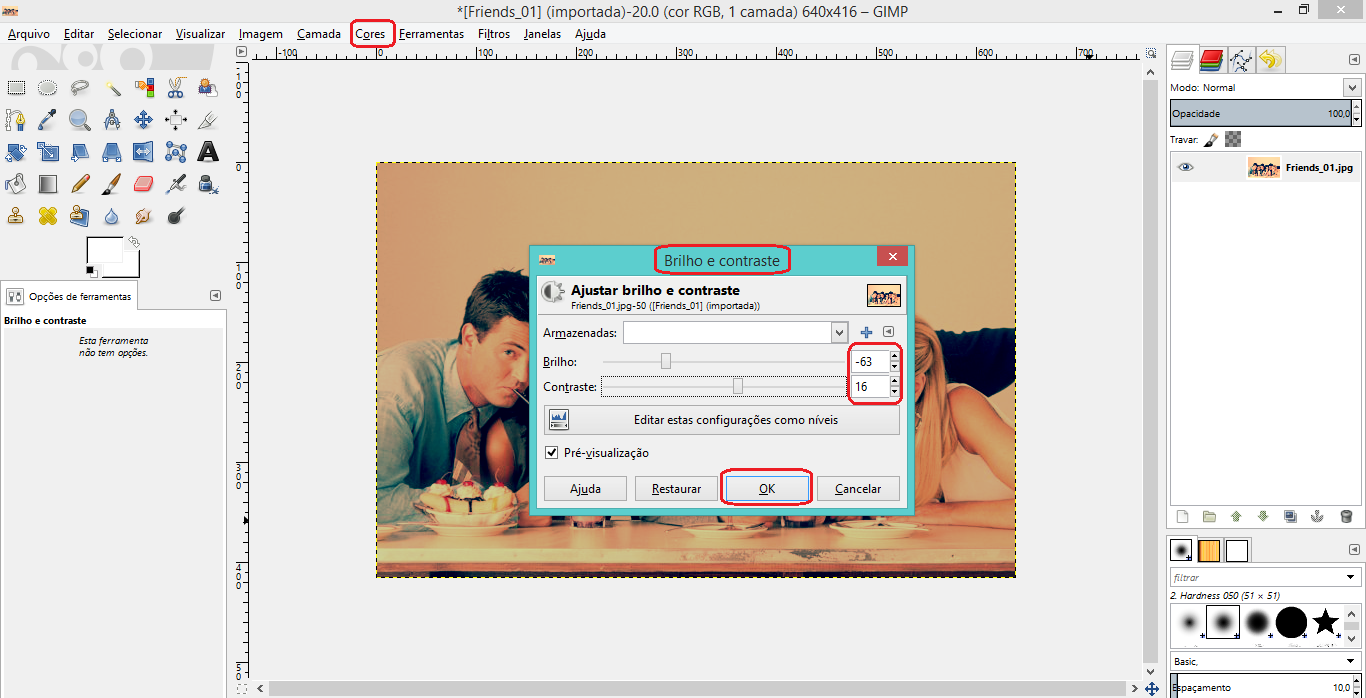This screenshot has height=698, width=1366.
Task: Select the Heal tool bandage icon
Action: [x=48, y=216]
